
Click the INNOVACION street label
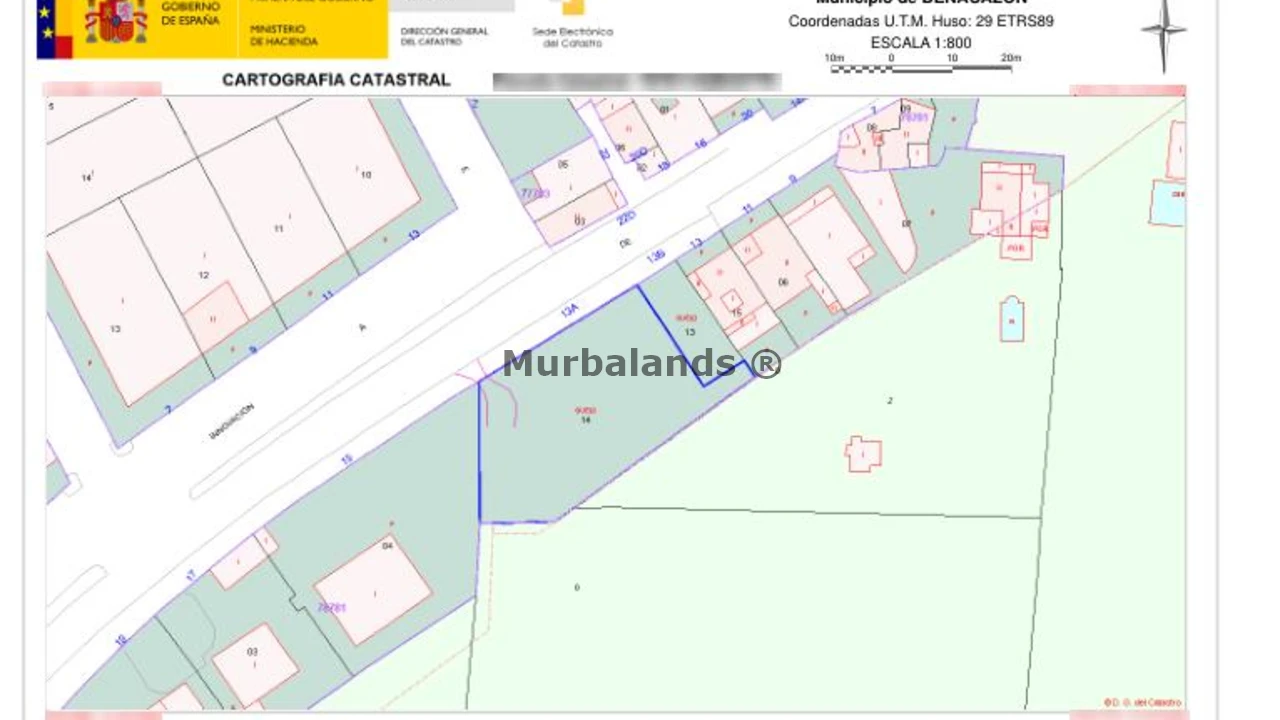(x=232, y=421)
